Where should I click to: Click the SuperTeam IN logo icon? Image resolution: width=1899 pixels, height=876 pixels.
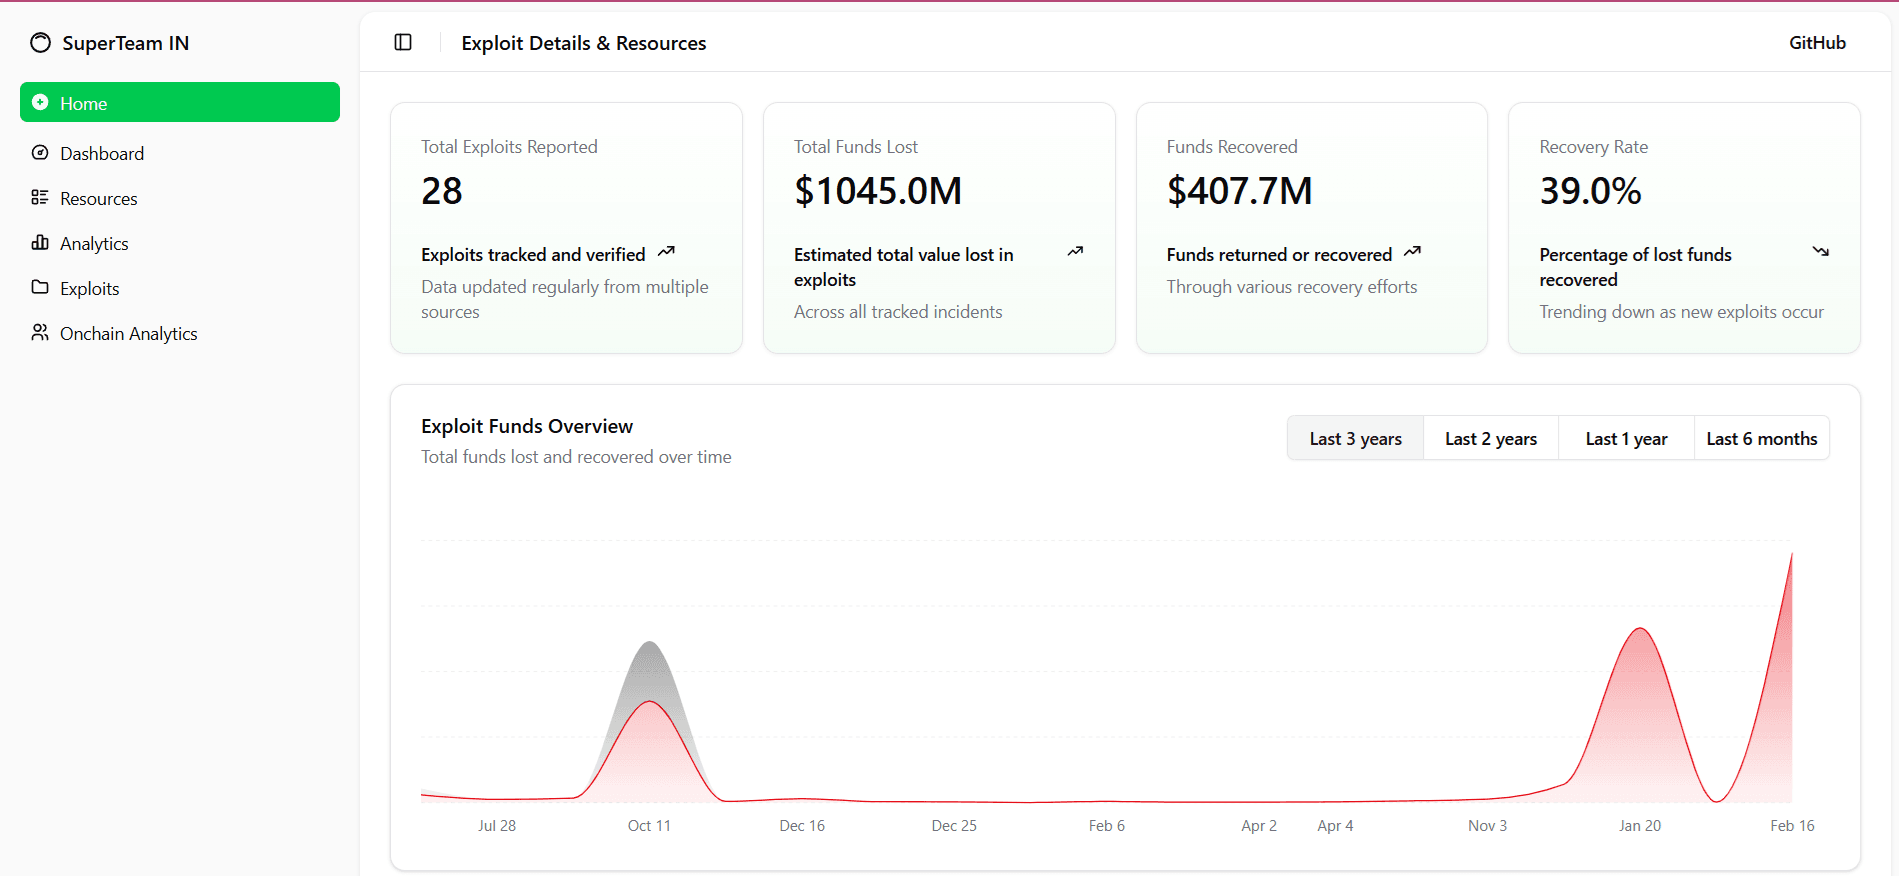(40, 43)
